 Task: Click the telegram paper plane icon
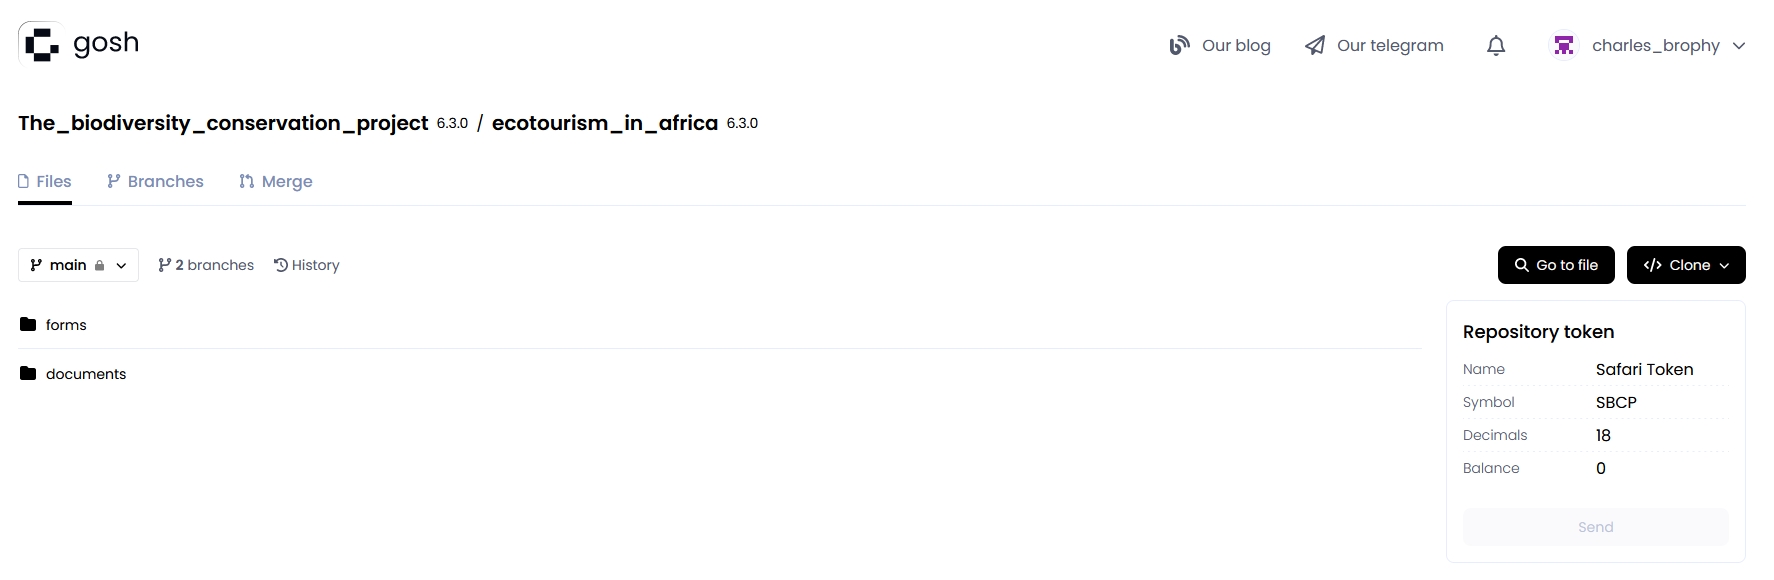pos(1315,46)
